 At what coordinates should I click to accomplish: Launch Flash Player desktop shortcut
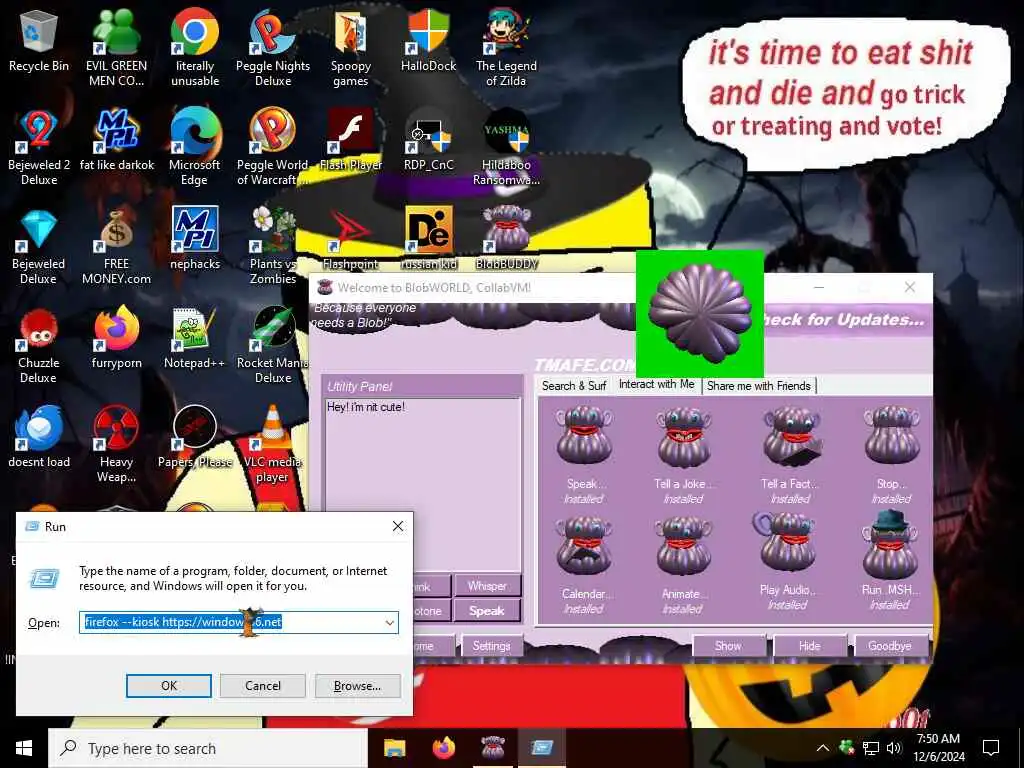[x=351, y=140]
